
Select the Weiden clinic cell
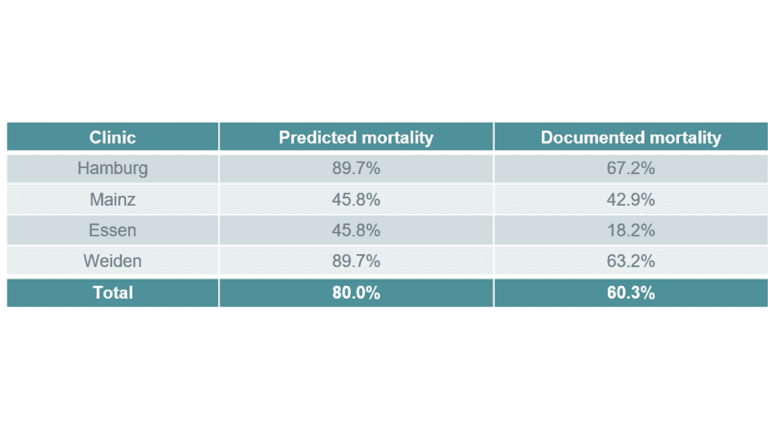pyautogui.click(x=112, y=261)
